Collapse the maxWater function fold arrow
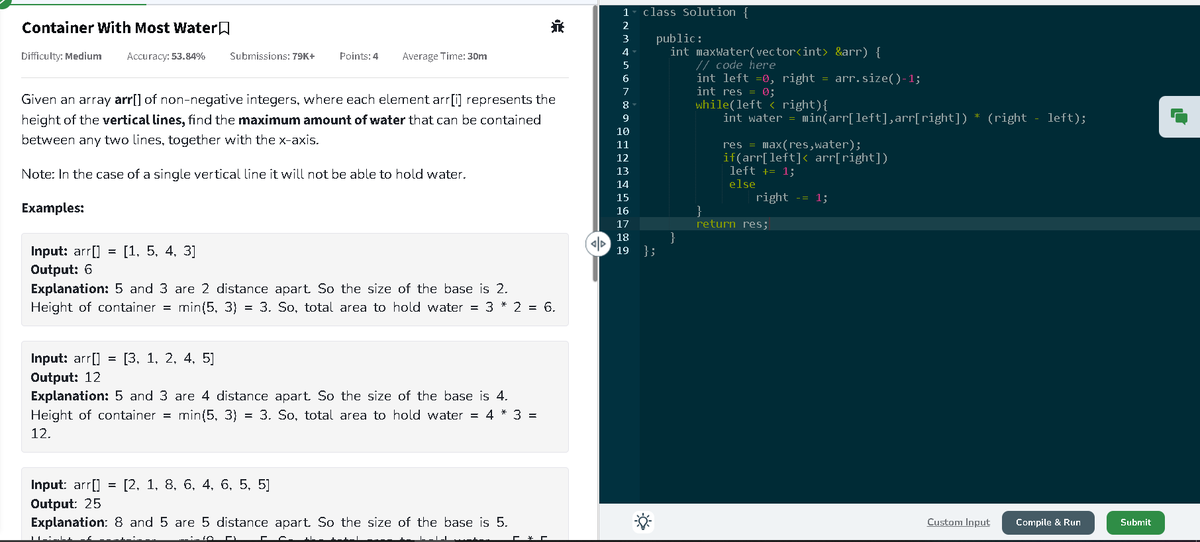The width and height of the screenshot is (1200, 542). tap(634, 51)
